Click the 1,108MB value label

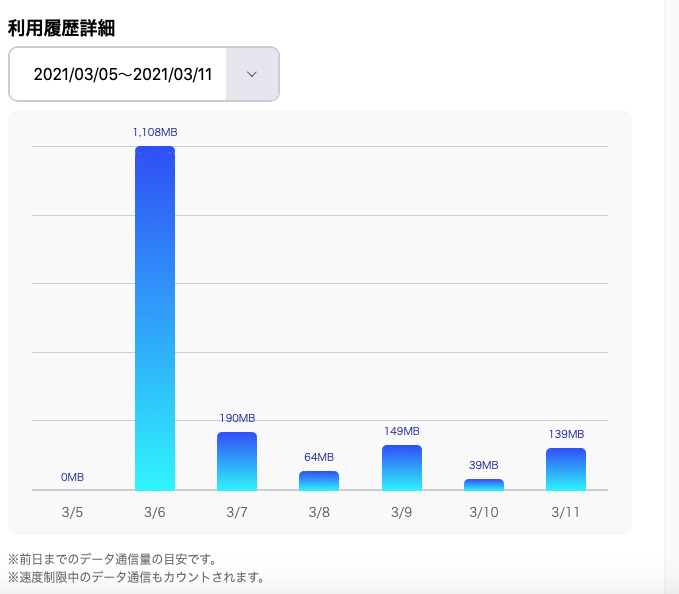pos(155,132)
